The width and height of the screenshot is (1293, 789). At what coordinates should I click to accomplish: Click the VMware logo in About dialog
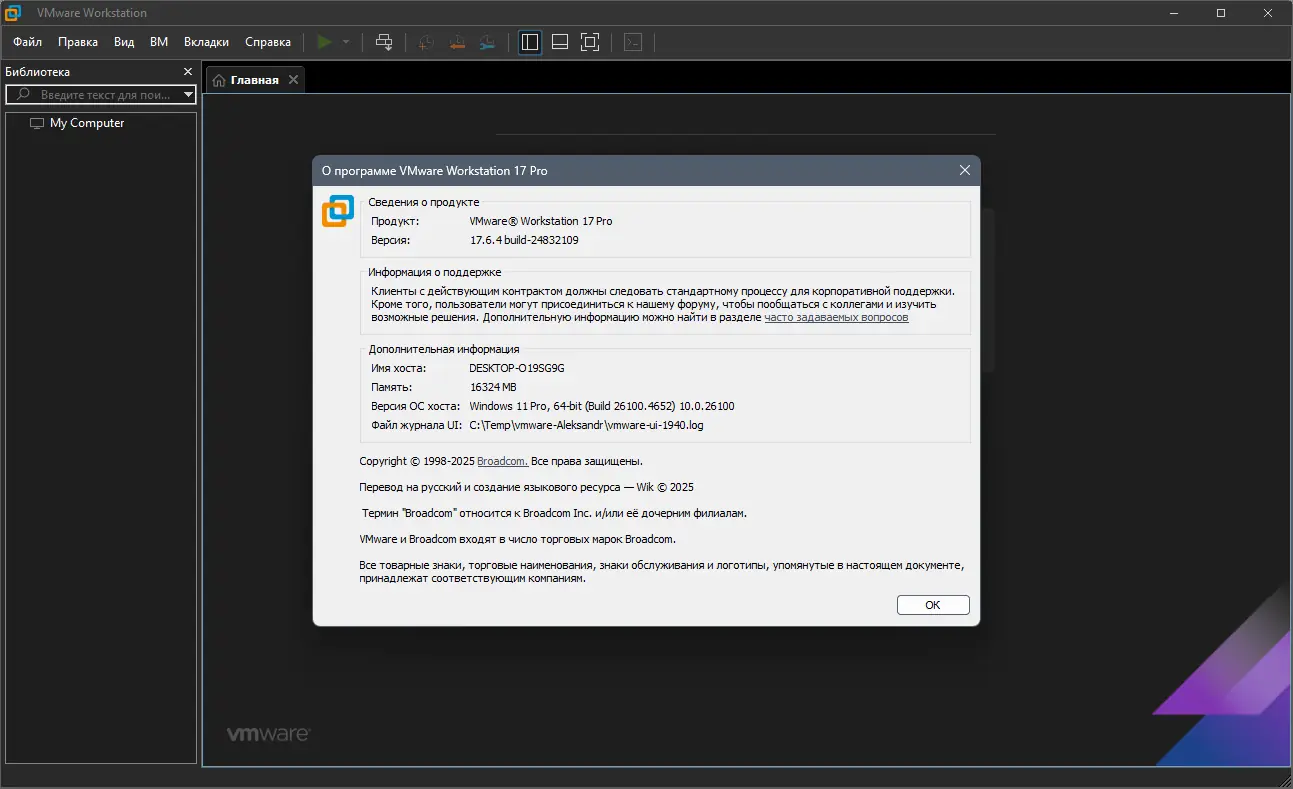point(338,211)
